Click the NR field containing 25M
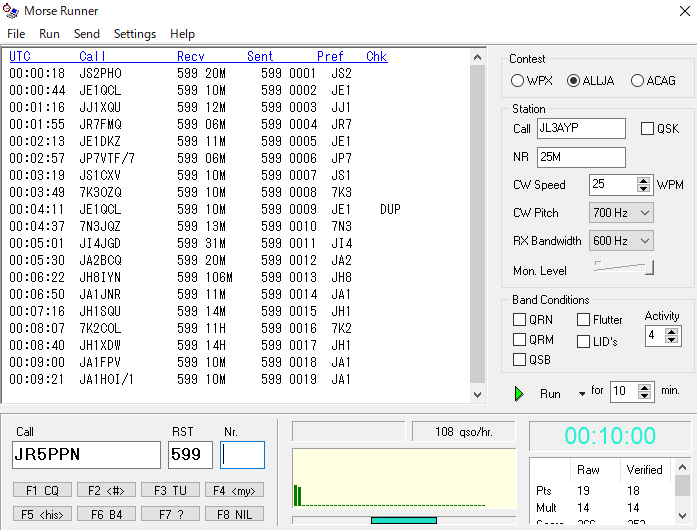 coord(581,157)
